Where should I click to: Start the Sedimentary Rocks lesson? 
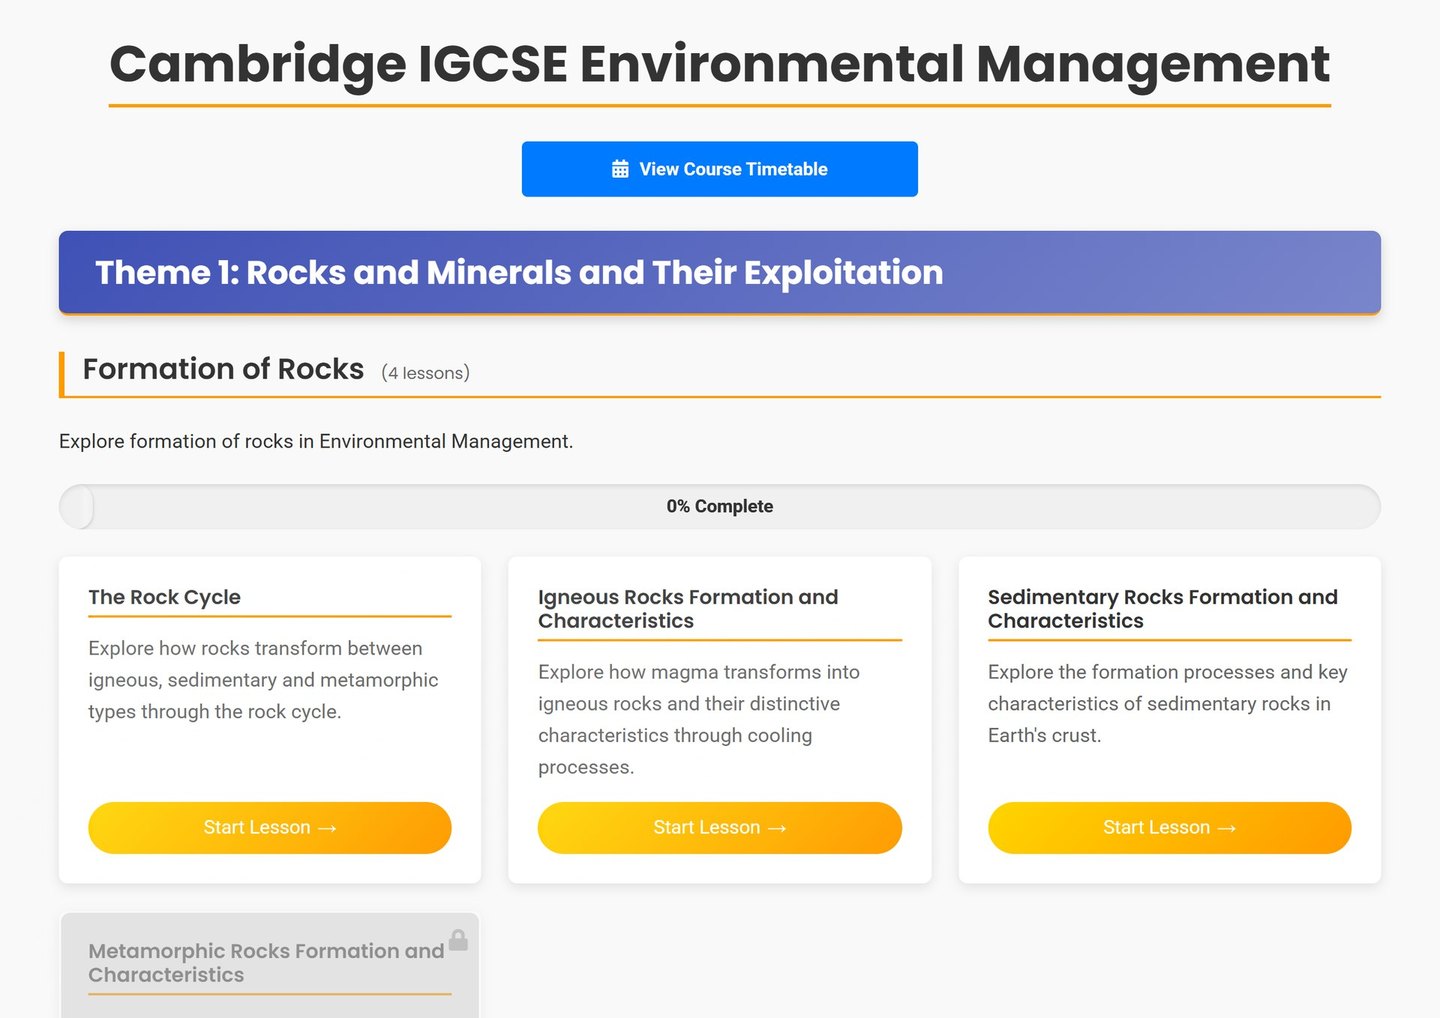pos(1170,828)
